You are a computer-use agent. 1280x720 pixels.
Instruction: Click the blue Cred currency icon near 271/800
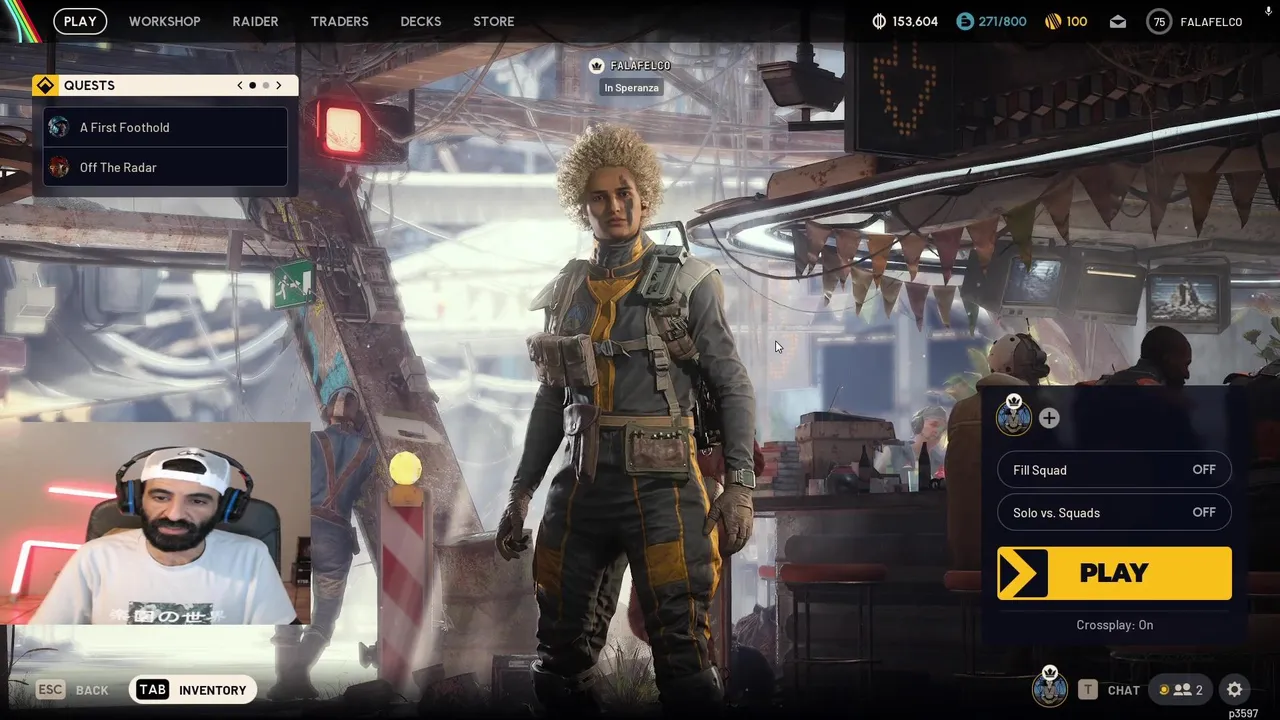965,21
